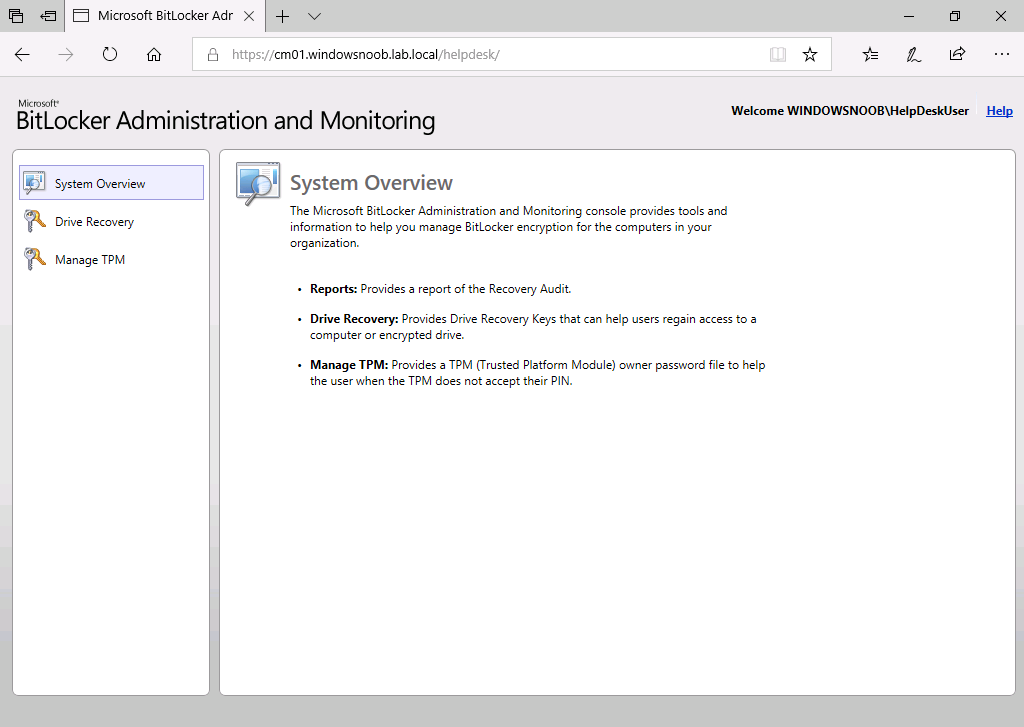1024x727 pixels.
Task: Refresh the page
Action: [x=110, y=54]
